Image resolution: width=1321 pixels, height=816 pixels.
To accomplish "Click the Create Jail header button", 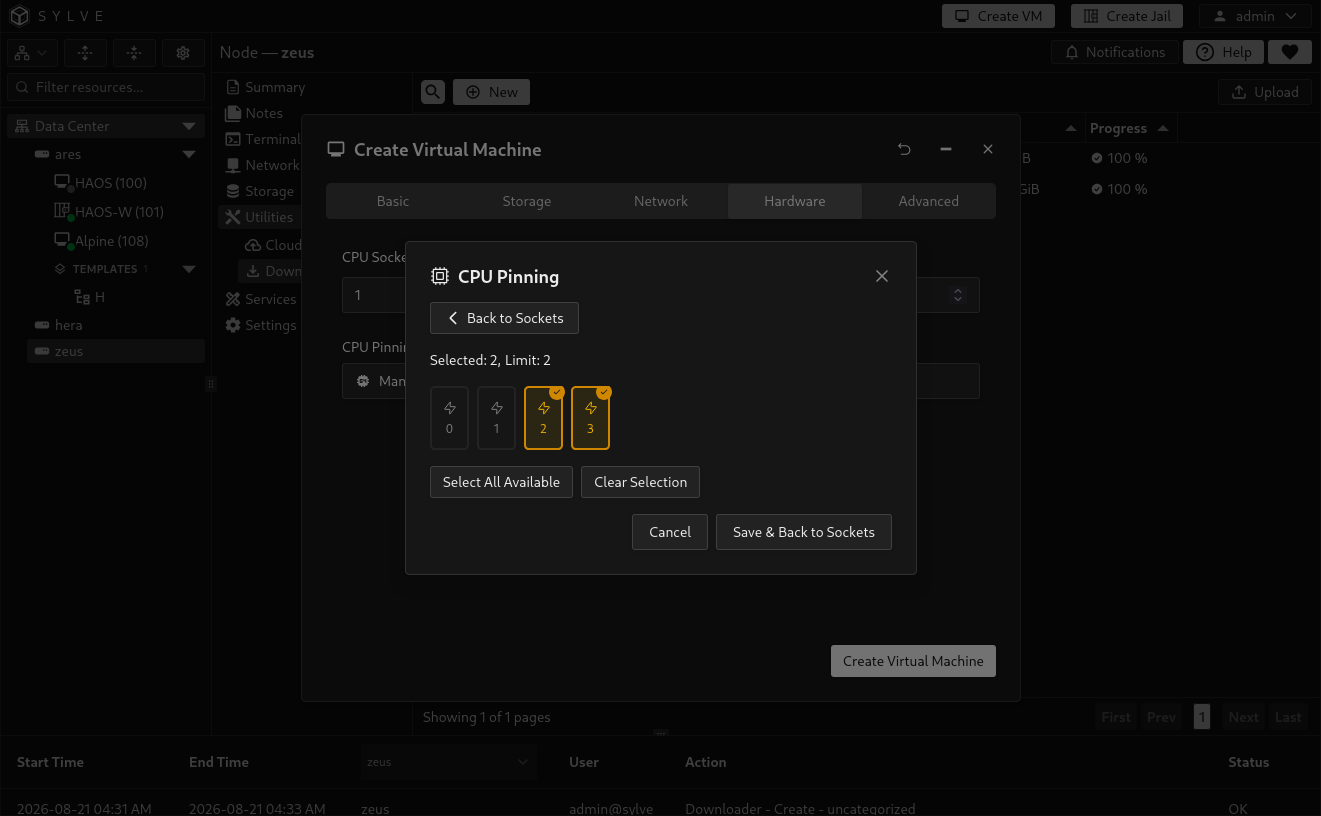I will 1127,16.
